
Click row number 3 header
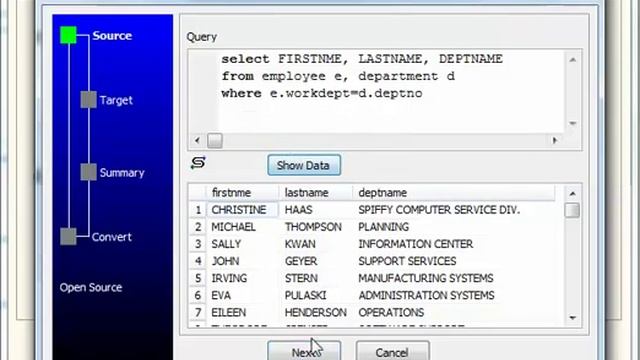198,244
